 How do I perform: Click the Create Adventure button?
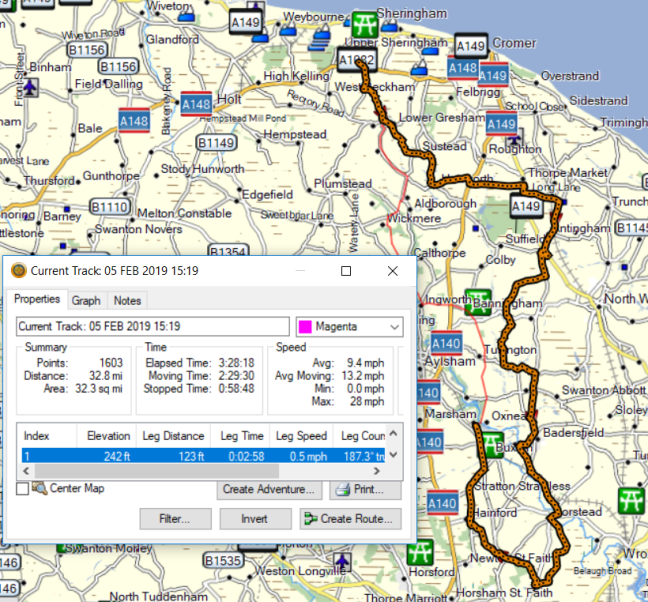pyautogui.click(x=269, y=490)
